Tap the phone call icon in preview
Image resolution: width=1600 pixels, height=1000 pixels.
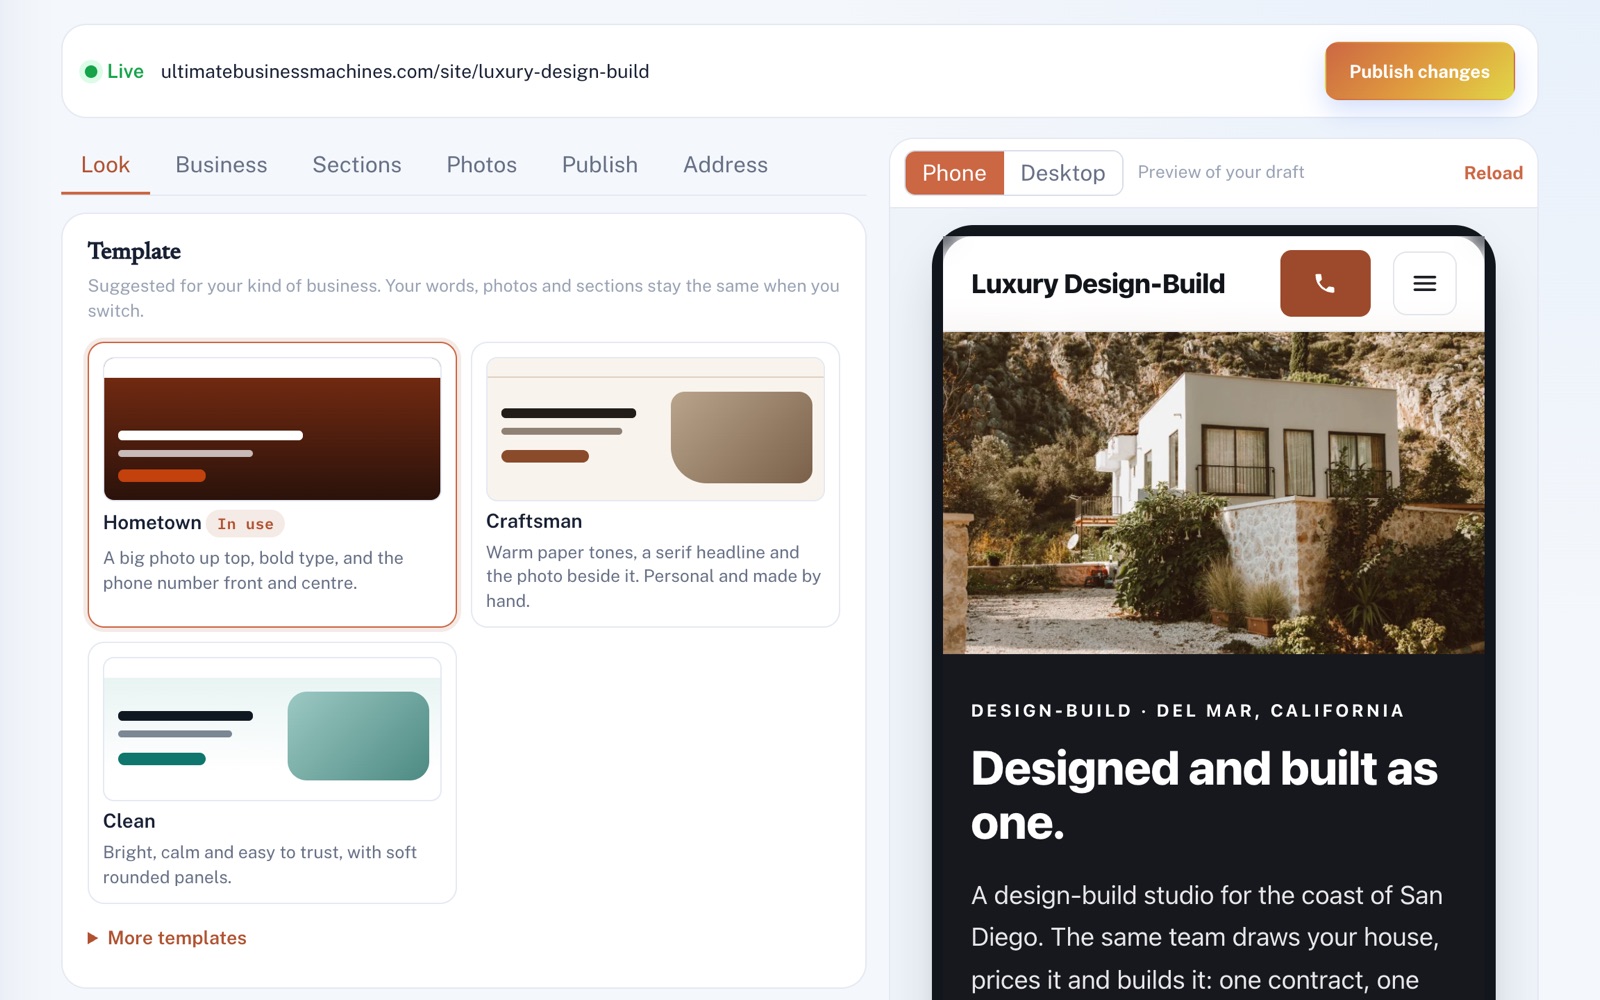click(x=1325, y=283)
